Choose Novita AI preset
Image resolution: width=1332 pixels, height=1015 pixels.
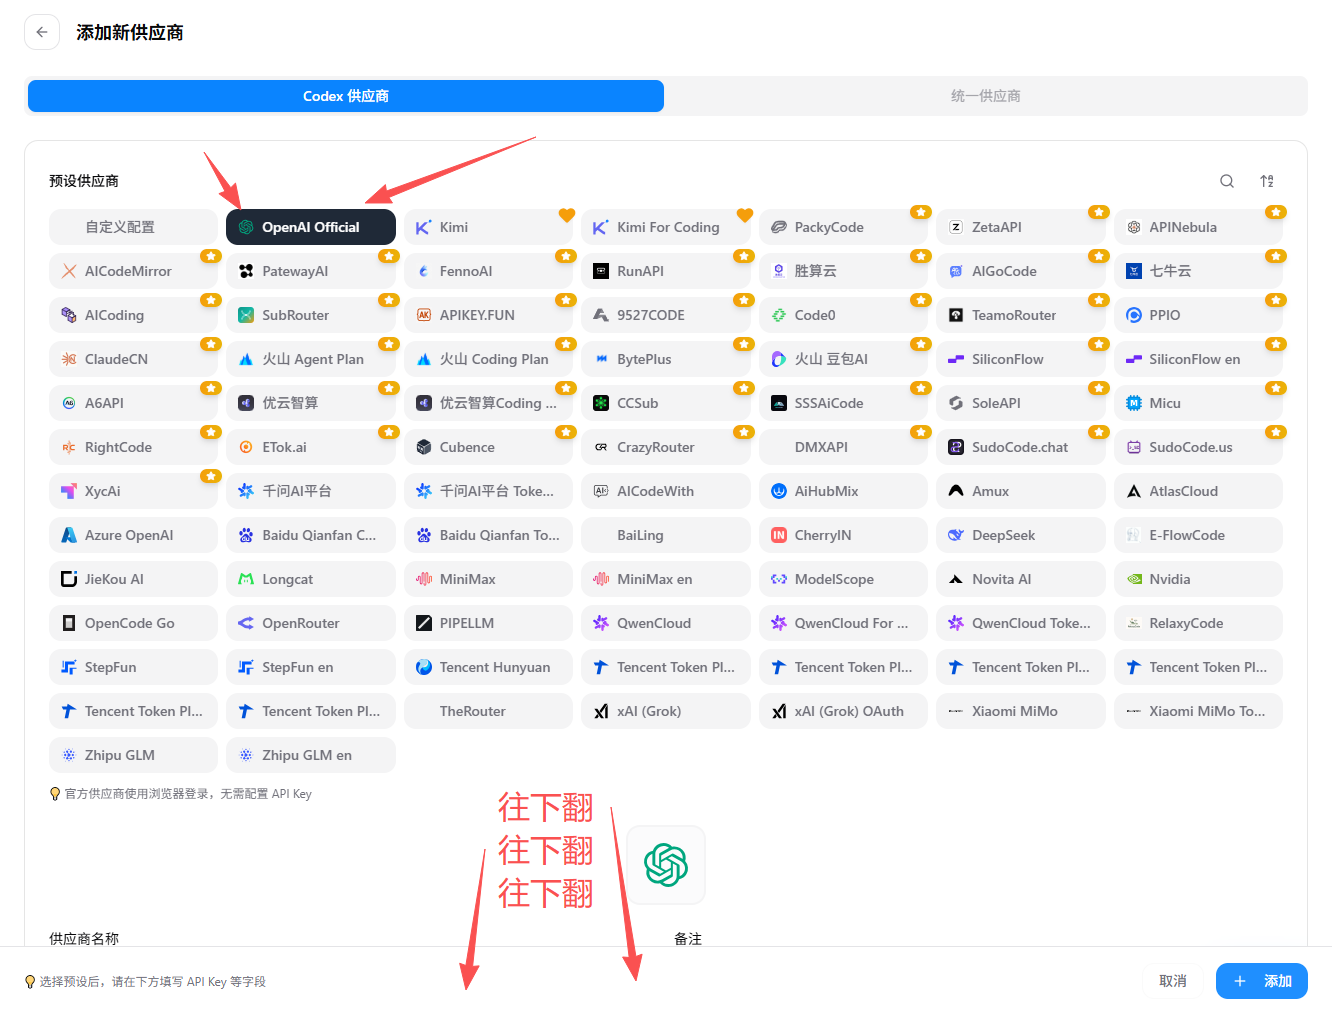[1021, 579]
